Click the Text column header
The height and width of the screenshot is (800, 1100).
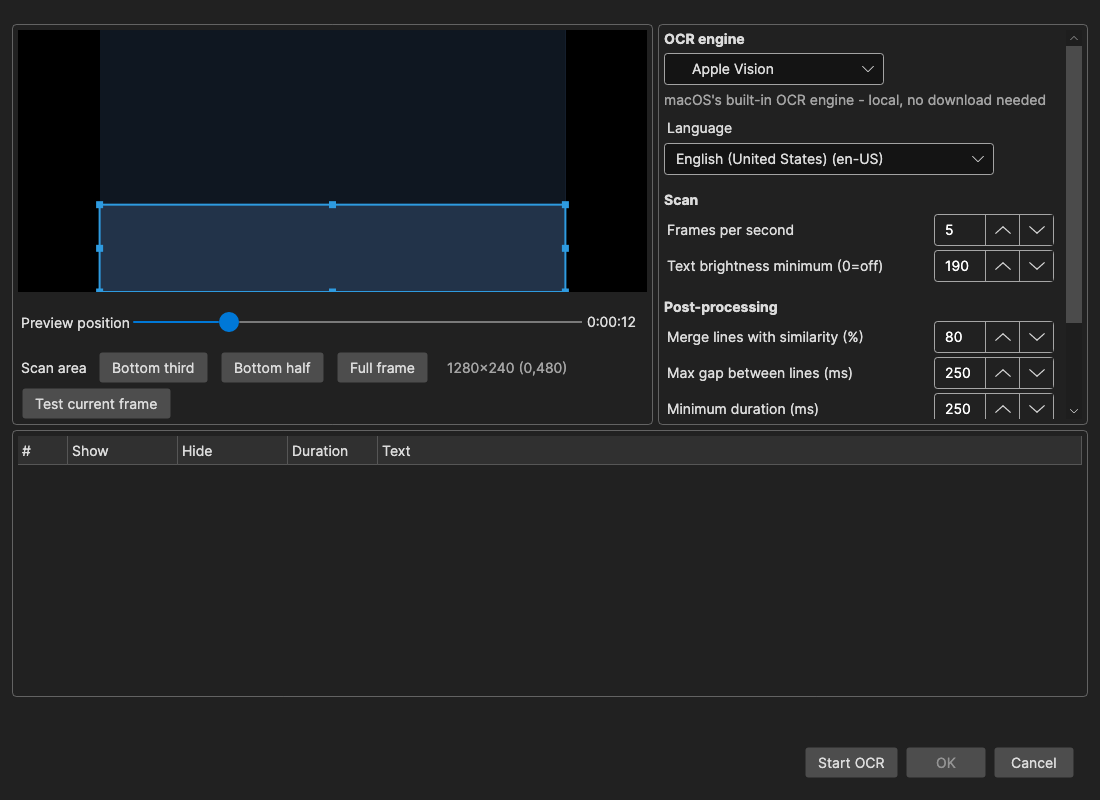(x=730, y=451)
